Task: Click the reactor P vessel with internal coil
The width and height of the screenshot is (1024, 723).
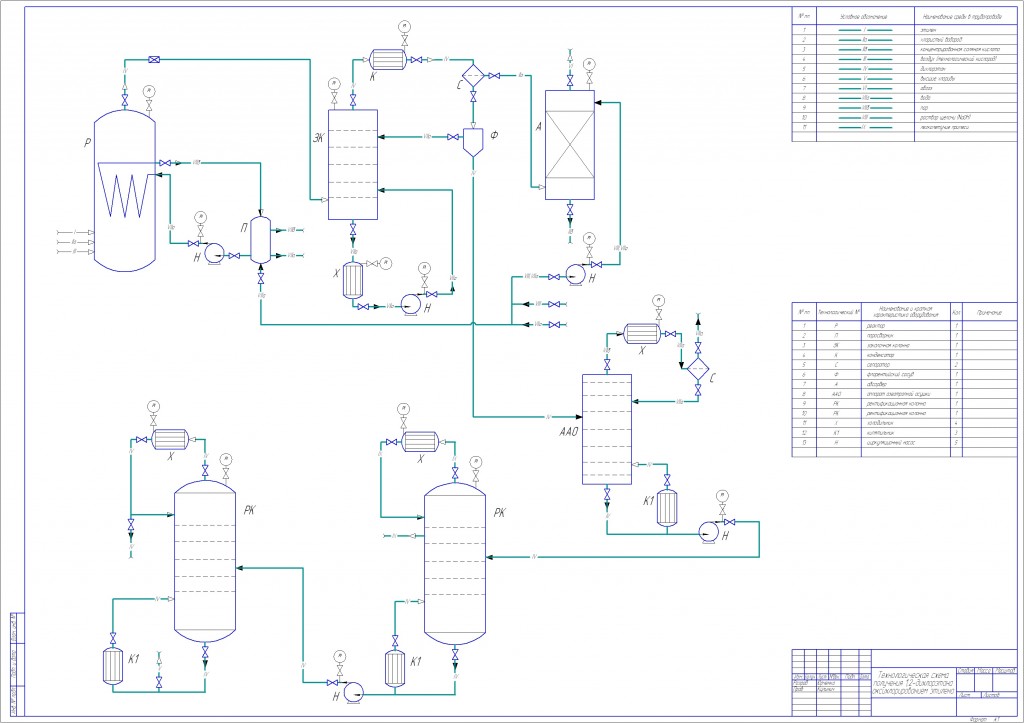Action: pos(124,191)
